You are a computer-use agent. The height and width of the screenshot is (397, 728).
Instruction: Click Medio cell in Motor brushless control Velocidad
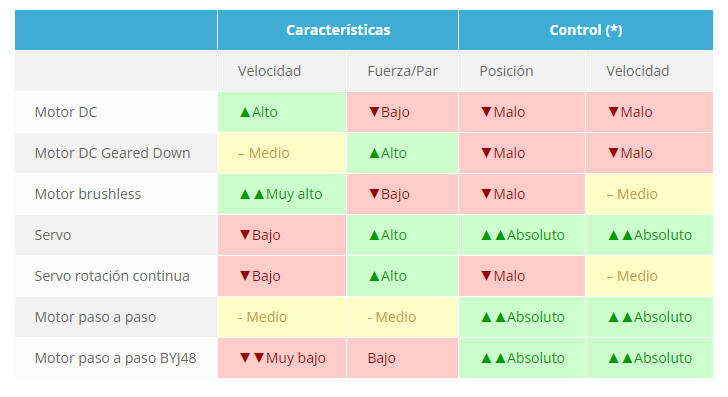point(649,194)
